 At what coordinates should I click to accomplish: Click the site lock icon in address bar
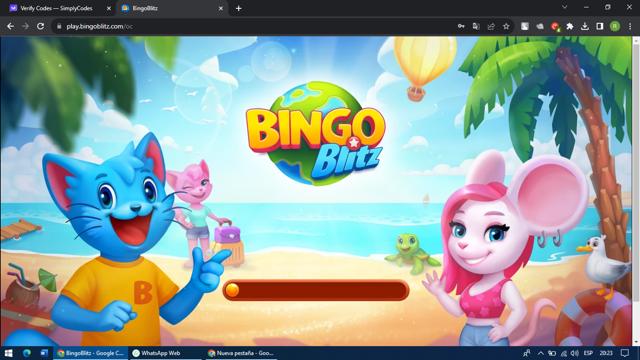(x=59, y=26)
